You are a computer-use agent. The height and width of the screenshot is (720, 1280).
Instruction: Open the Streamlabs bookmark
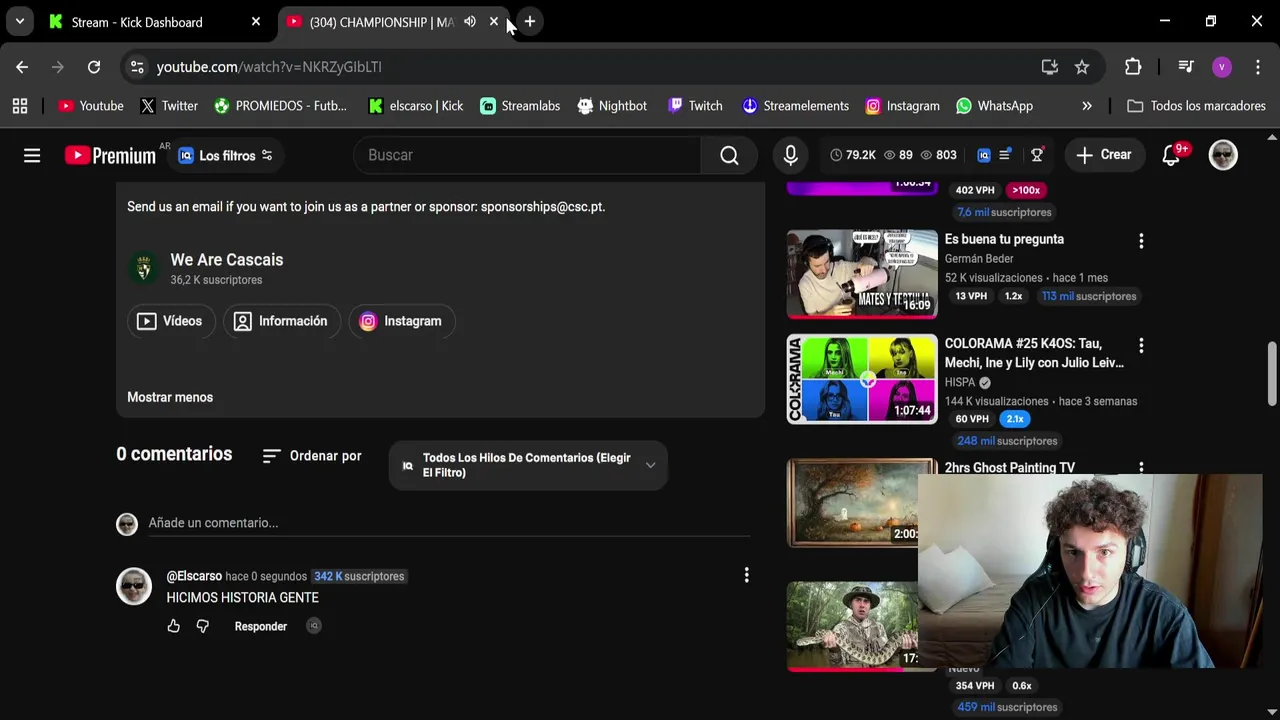520,105
